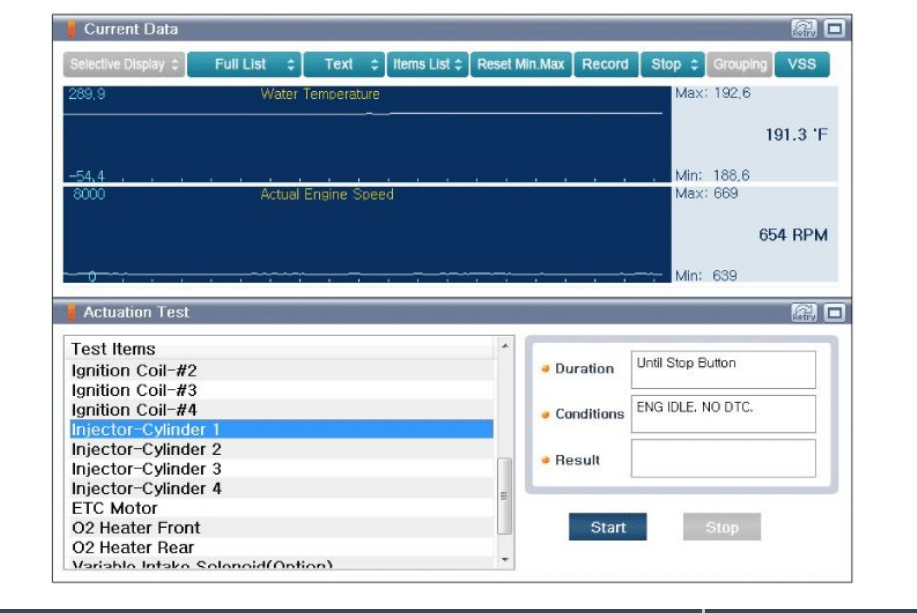Click the test items scrollbar thumb

coord(504,495)
